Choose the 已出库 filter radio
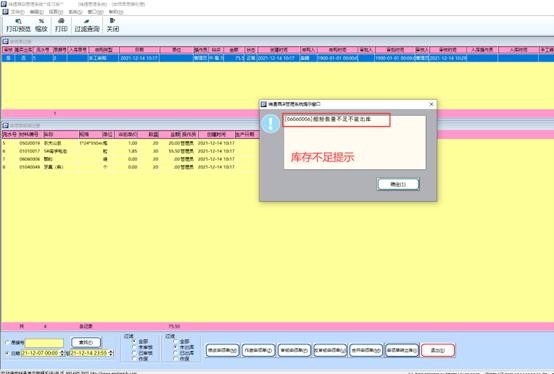 pos(175,353)
